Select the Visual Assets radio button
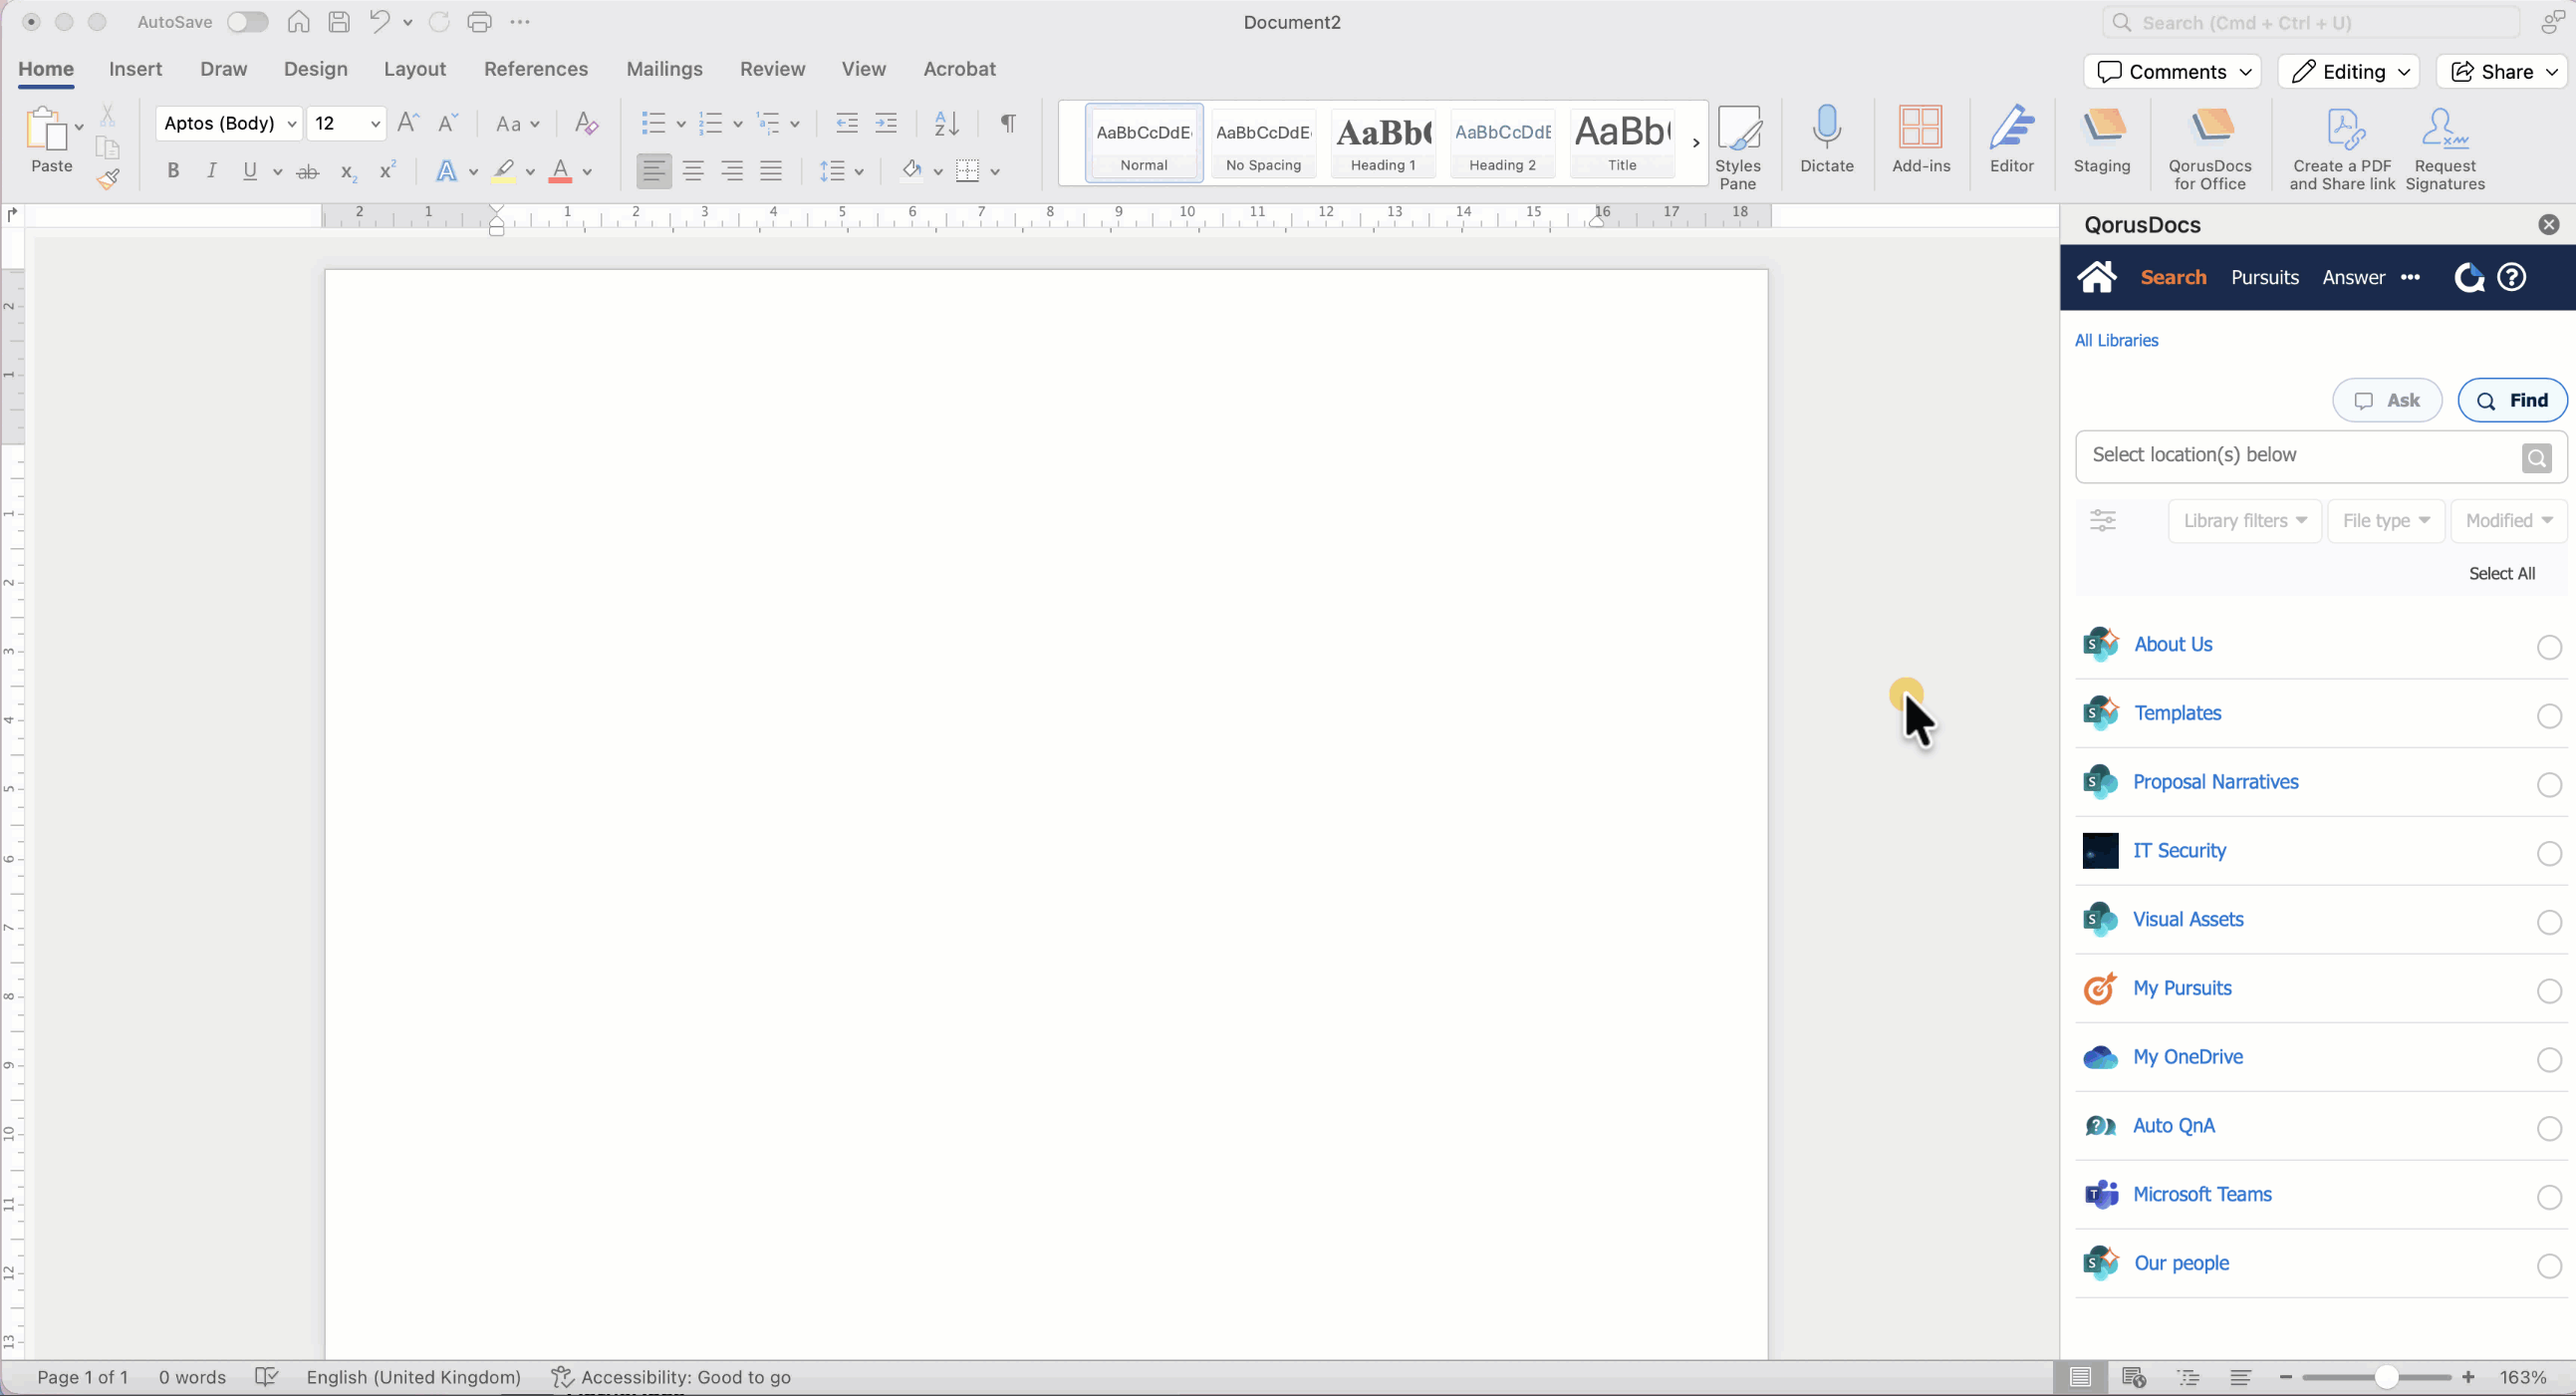 [x=2549, y=922]
